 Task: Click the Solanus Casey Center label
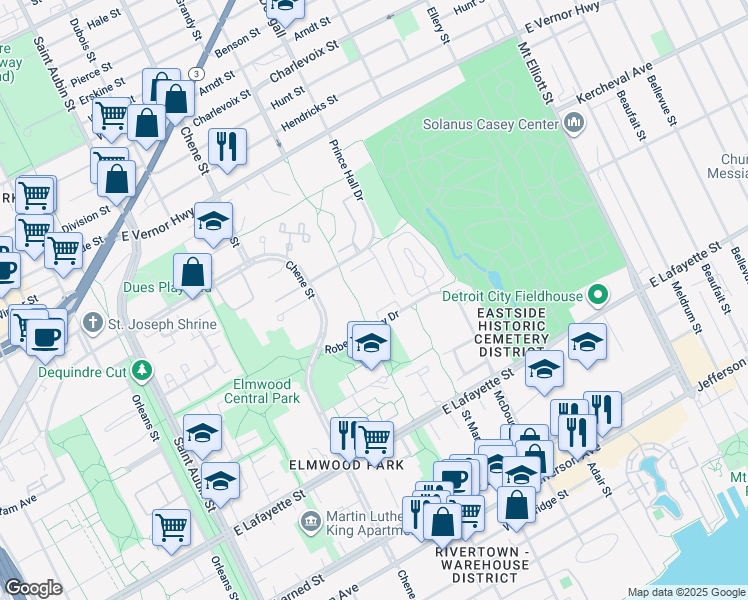pos(490,124)
